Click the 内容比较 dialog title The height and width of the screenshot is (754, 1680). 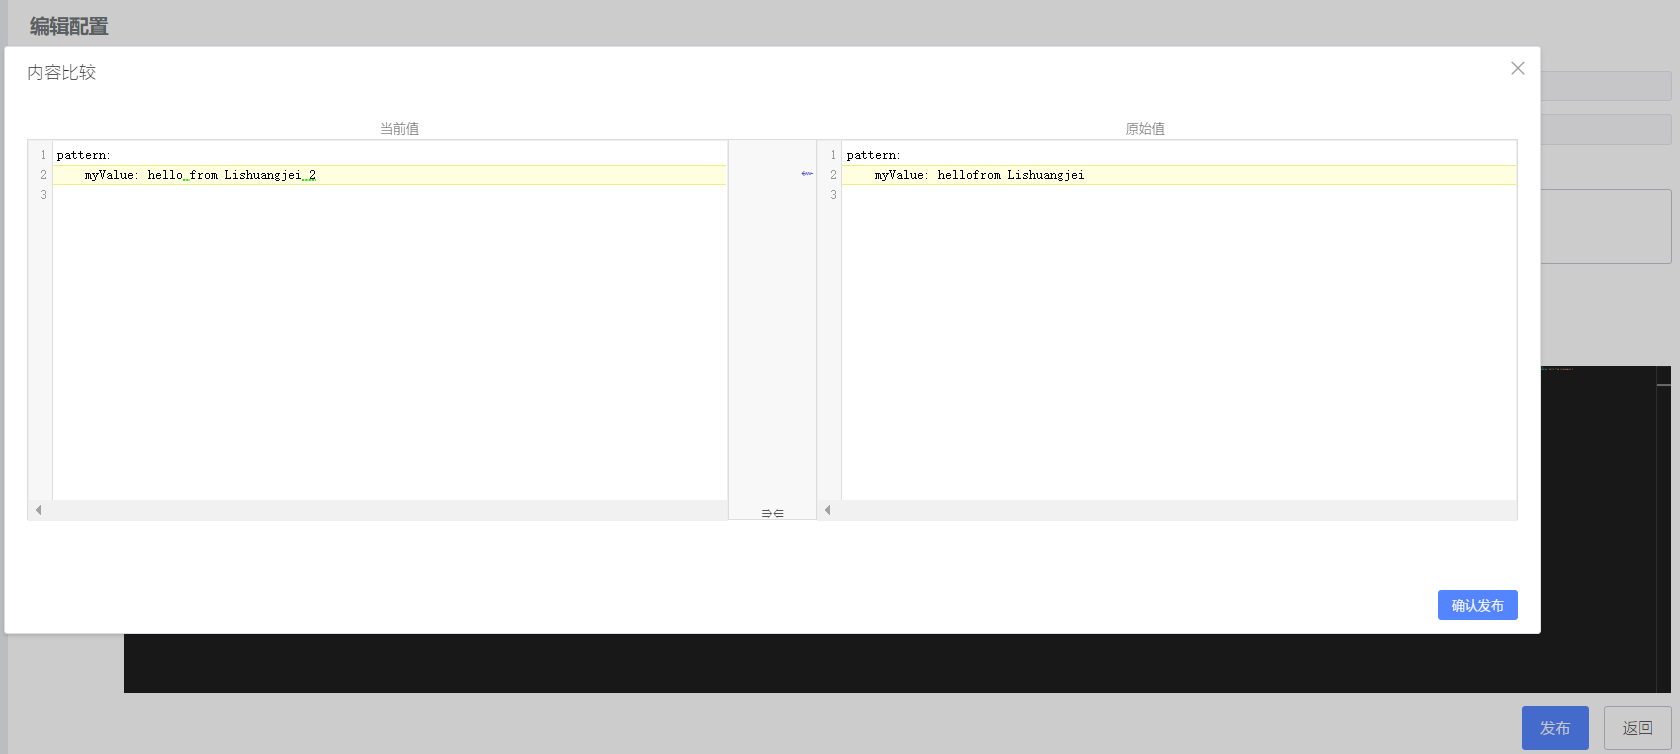point(62,72)
